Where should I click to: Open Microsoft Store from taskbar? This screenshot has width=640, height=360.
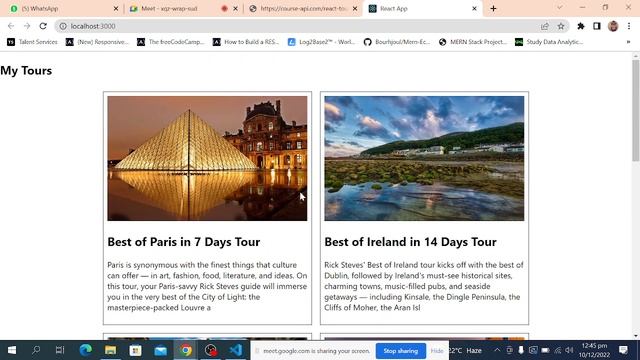coord(135,350)
